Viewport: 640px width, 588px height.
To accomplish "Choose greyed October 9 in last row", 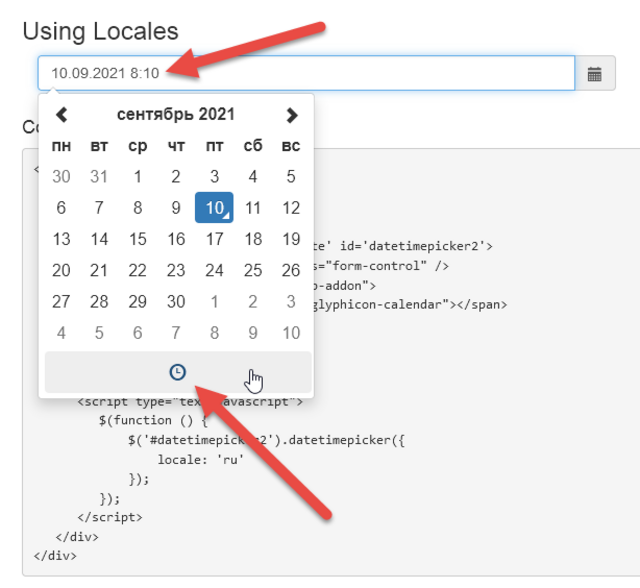I will coord(253,333).
